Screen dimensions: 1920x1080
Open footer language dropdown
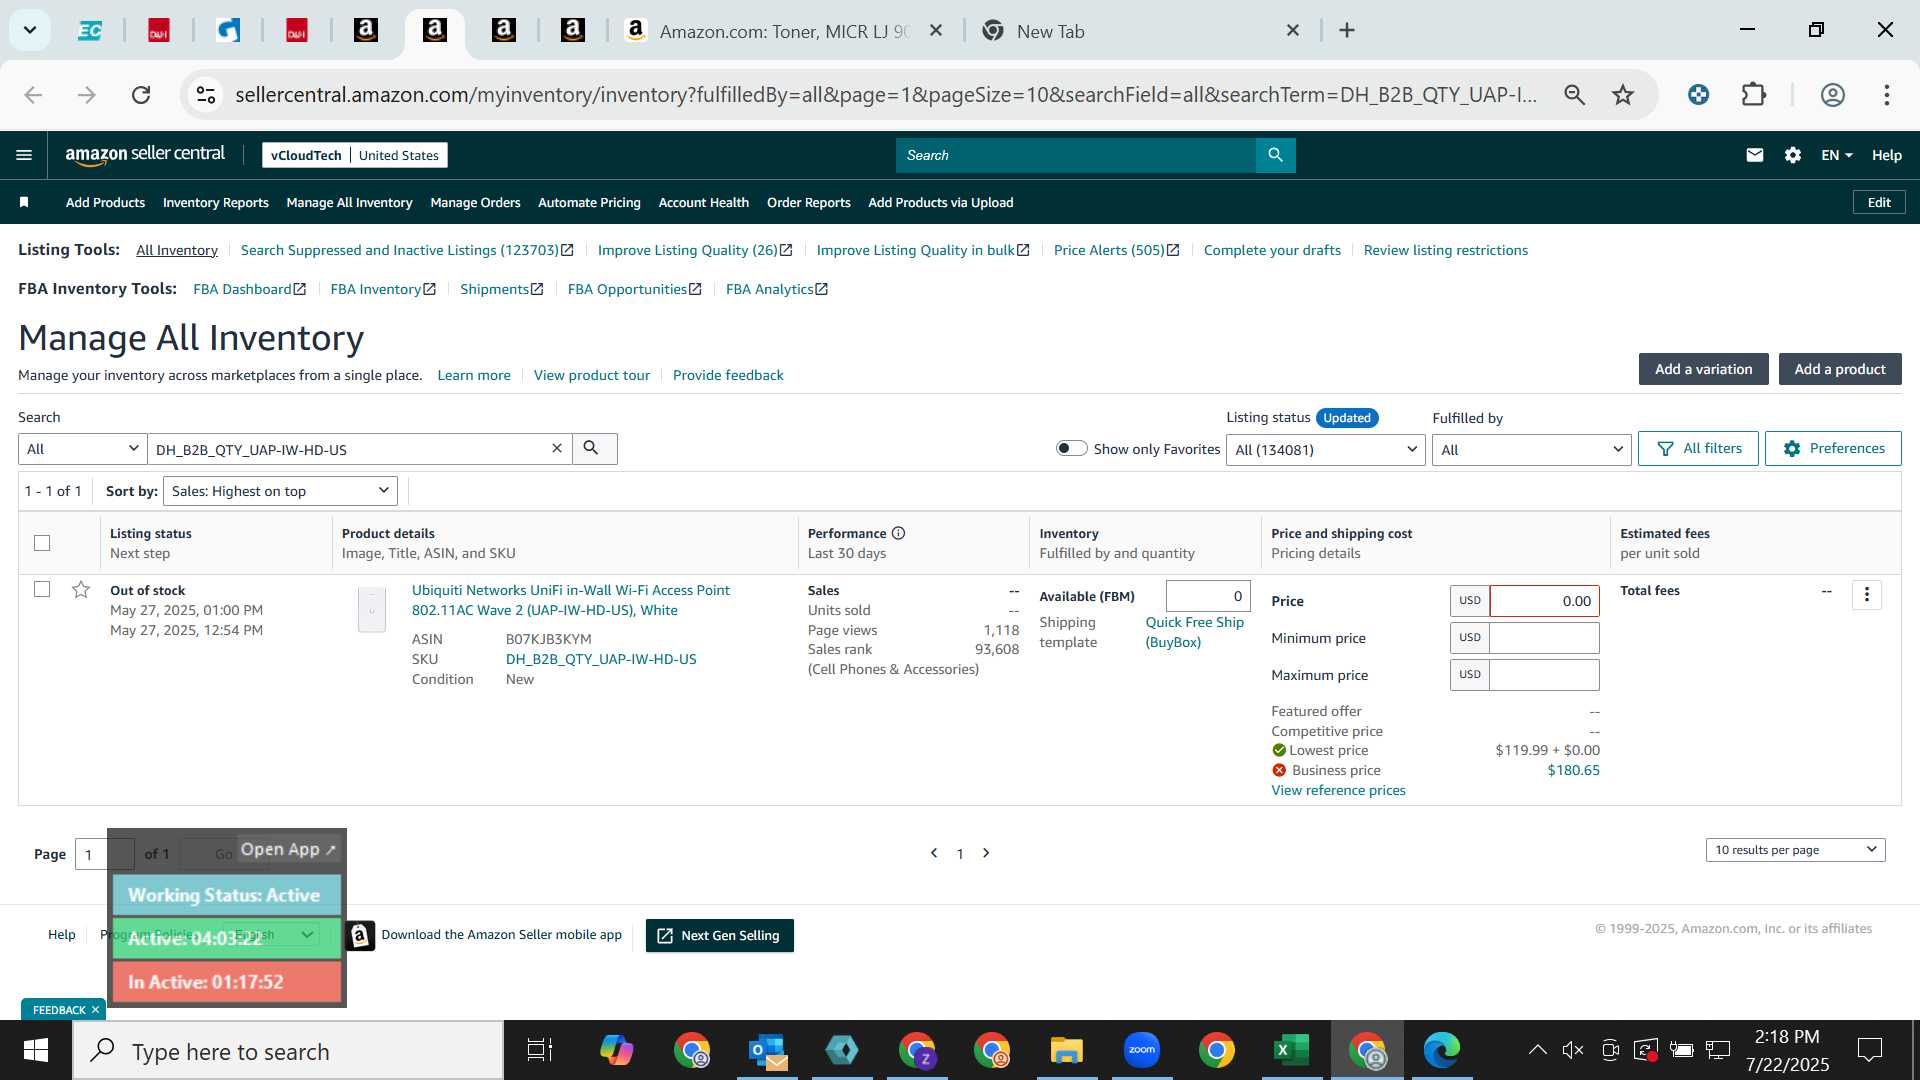click(x=272, y=935)
